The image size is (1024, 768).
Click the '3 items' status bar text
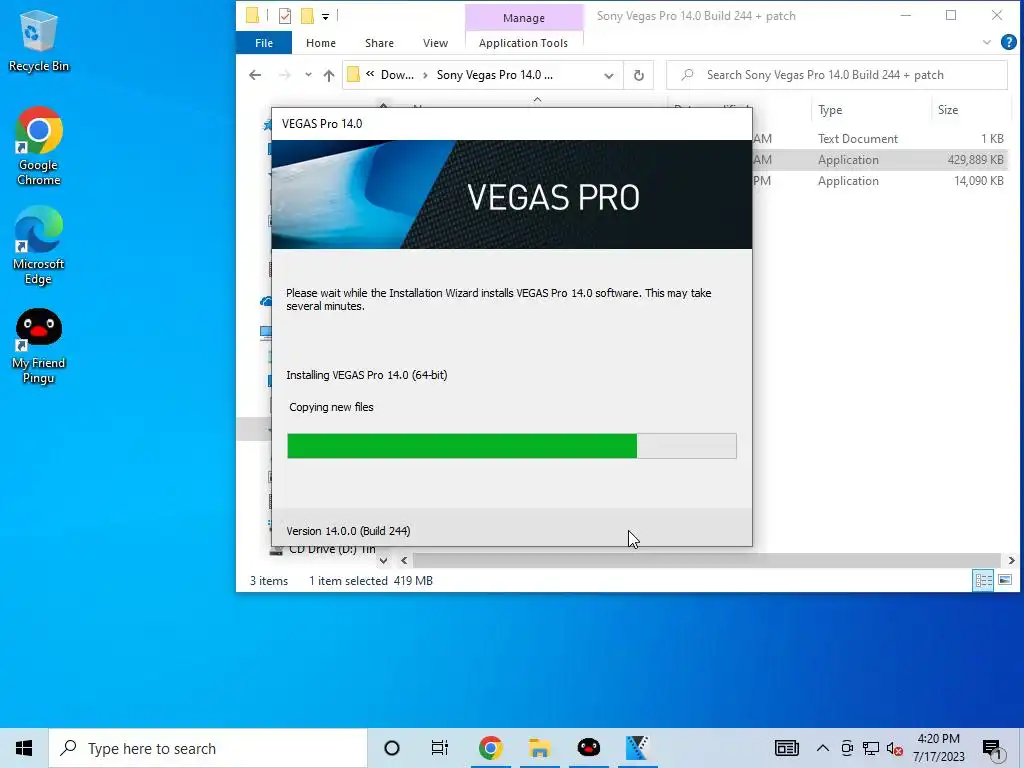(x=268, y=581)
